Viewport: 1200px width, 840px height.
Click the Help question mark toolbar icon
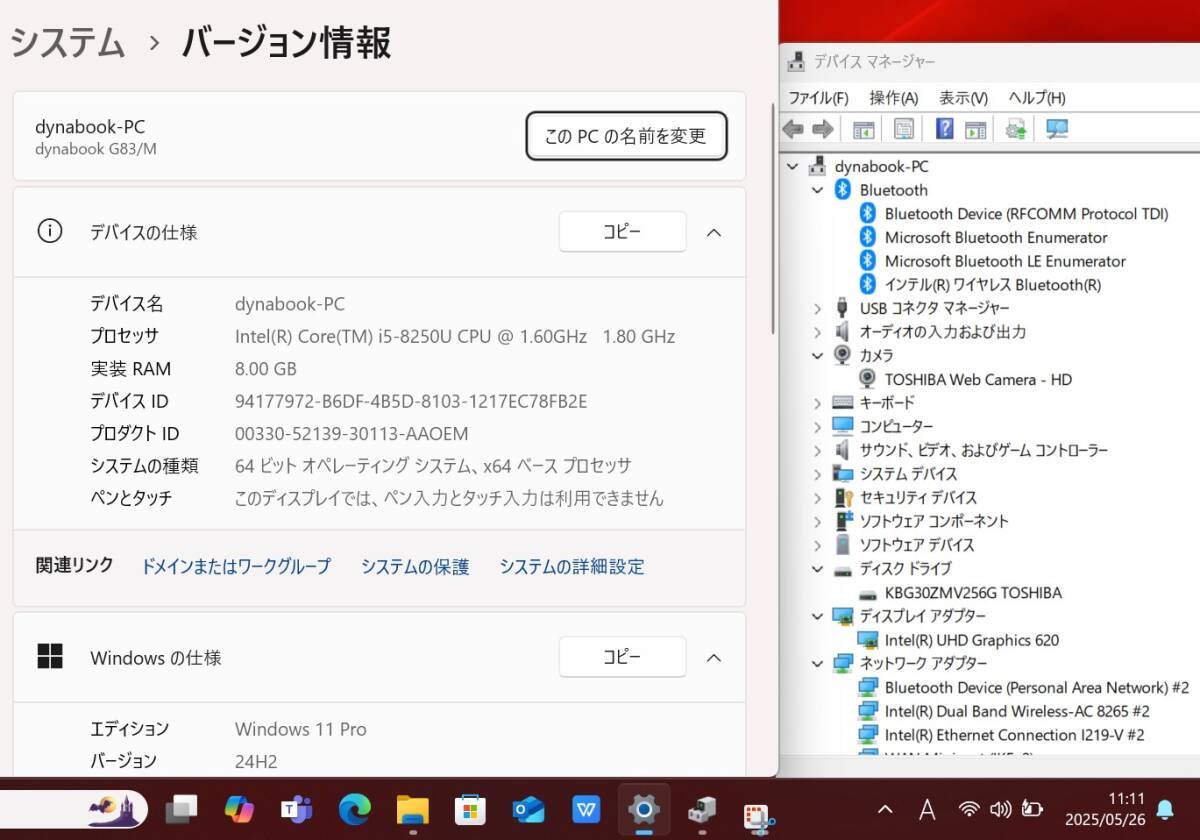tap(944, 129)
